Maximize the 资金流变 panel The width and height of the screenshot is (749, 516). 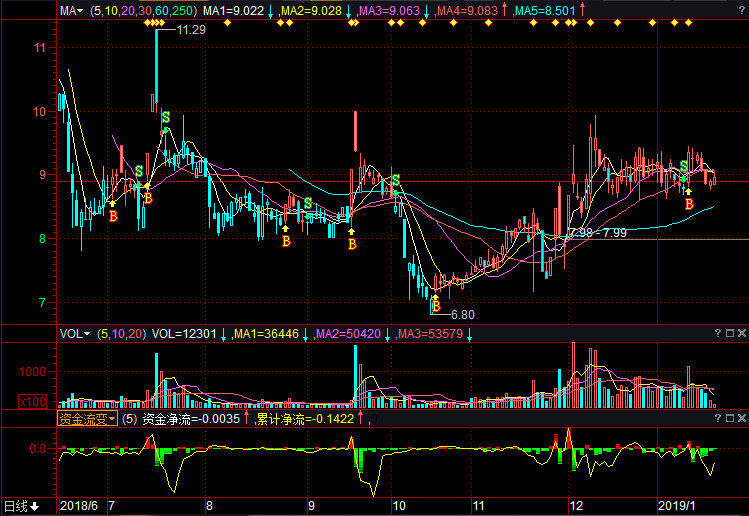tap(730, 418)
